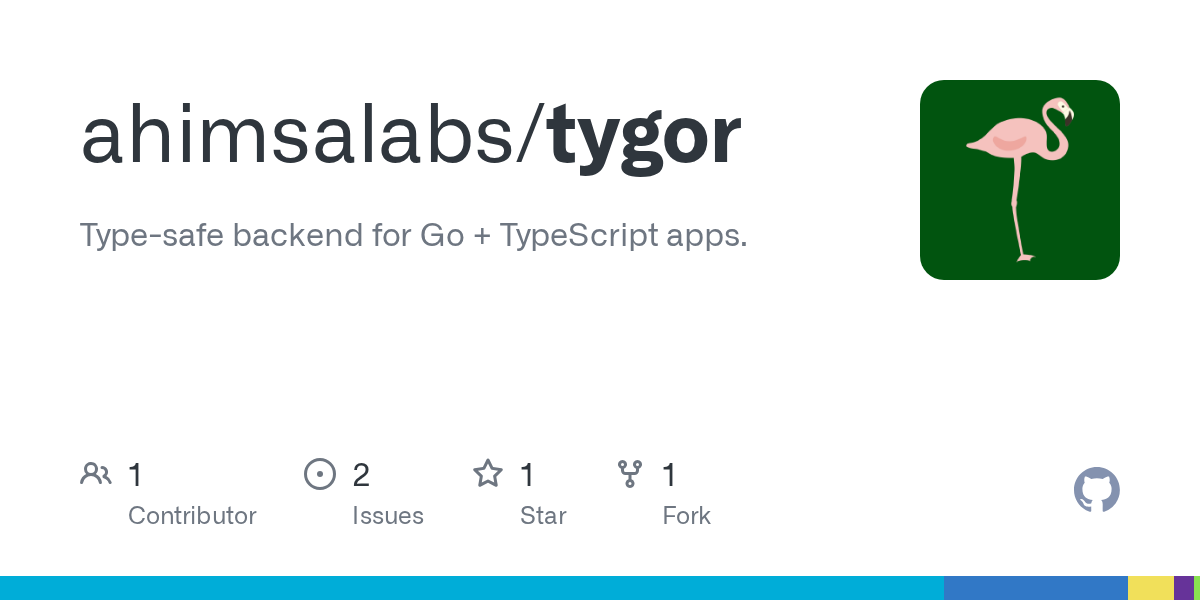1200x600 pixels.
Task: Click the Star outline icon
Action: 488,474
